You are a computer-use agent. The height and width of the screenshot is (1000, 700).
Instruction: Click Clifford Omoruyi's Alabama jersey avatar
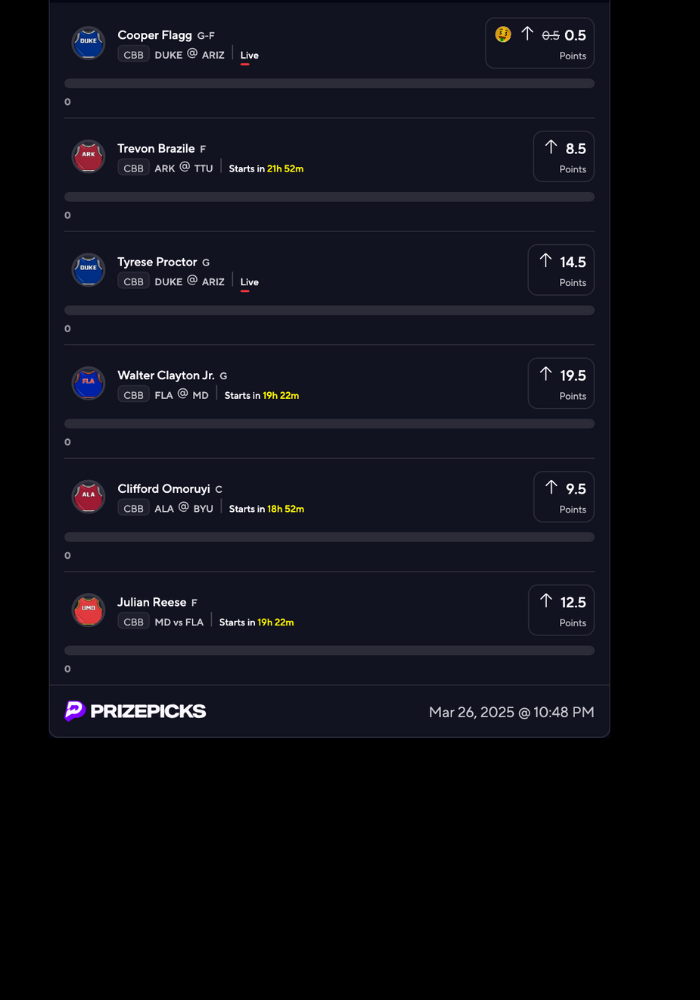click(88, 497)
